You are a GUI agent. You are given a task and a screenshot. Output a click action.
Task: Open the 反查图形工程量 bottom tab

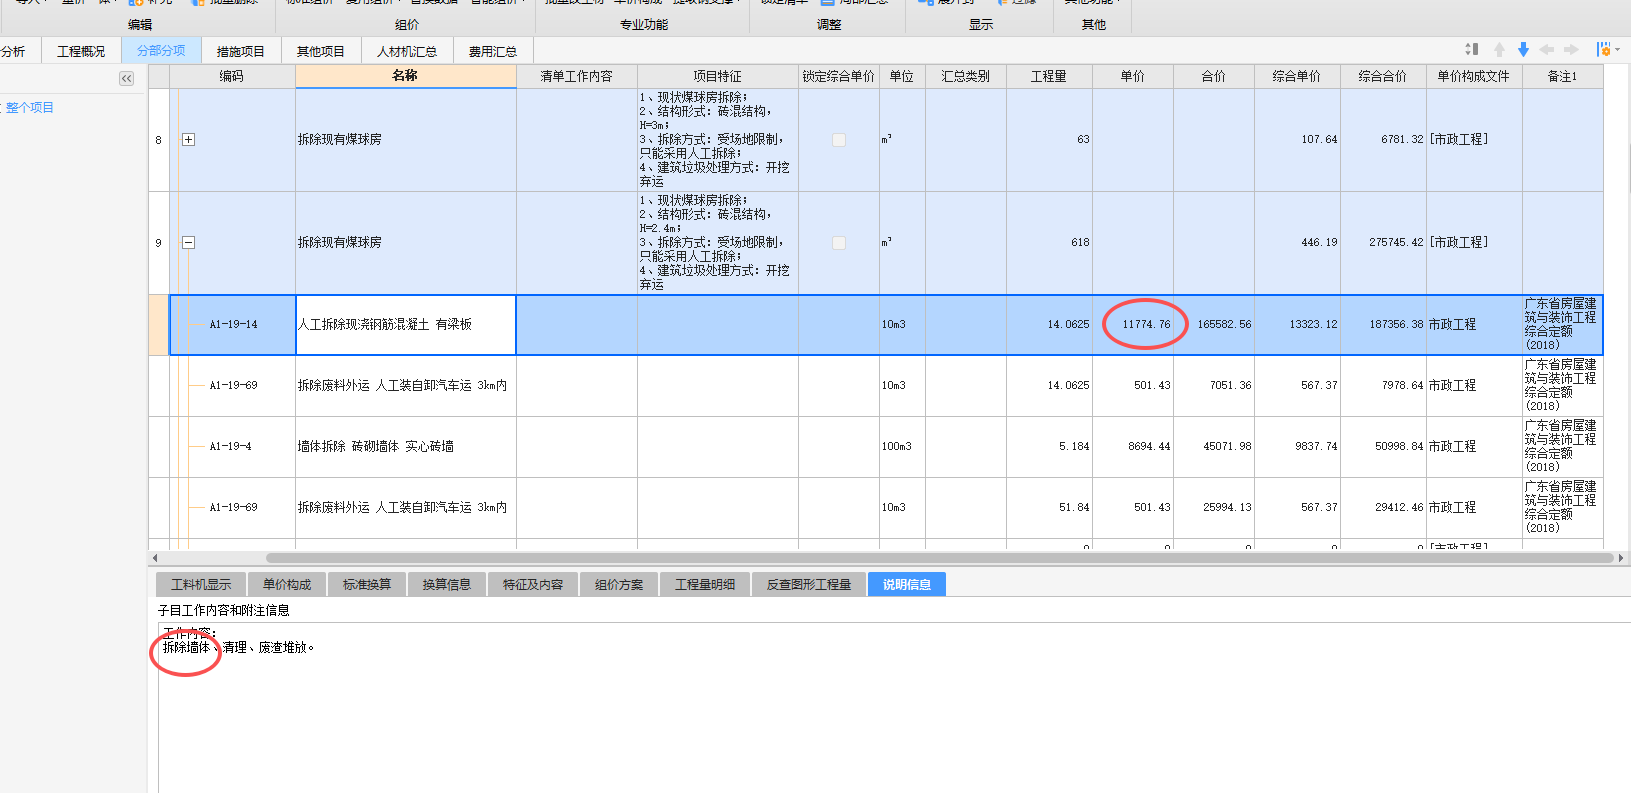click(809, 584)
